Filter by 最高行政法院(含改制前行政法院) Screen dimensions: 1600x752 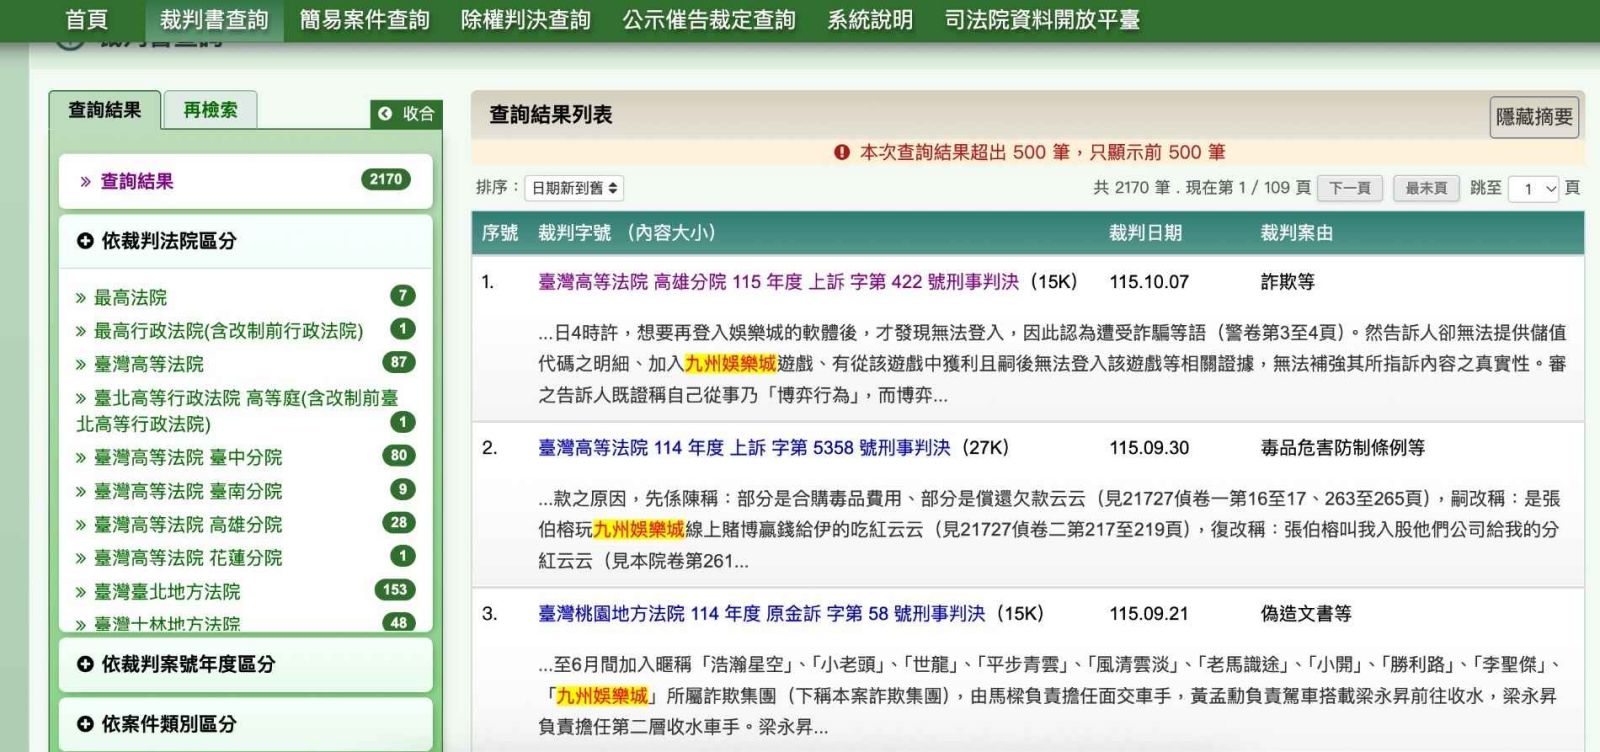pos(228,331)
